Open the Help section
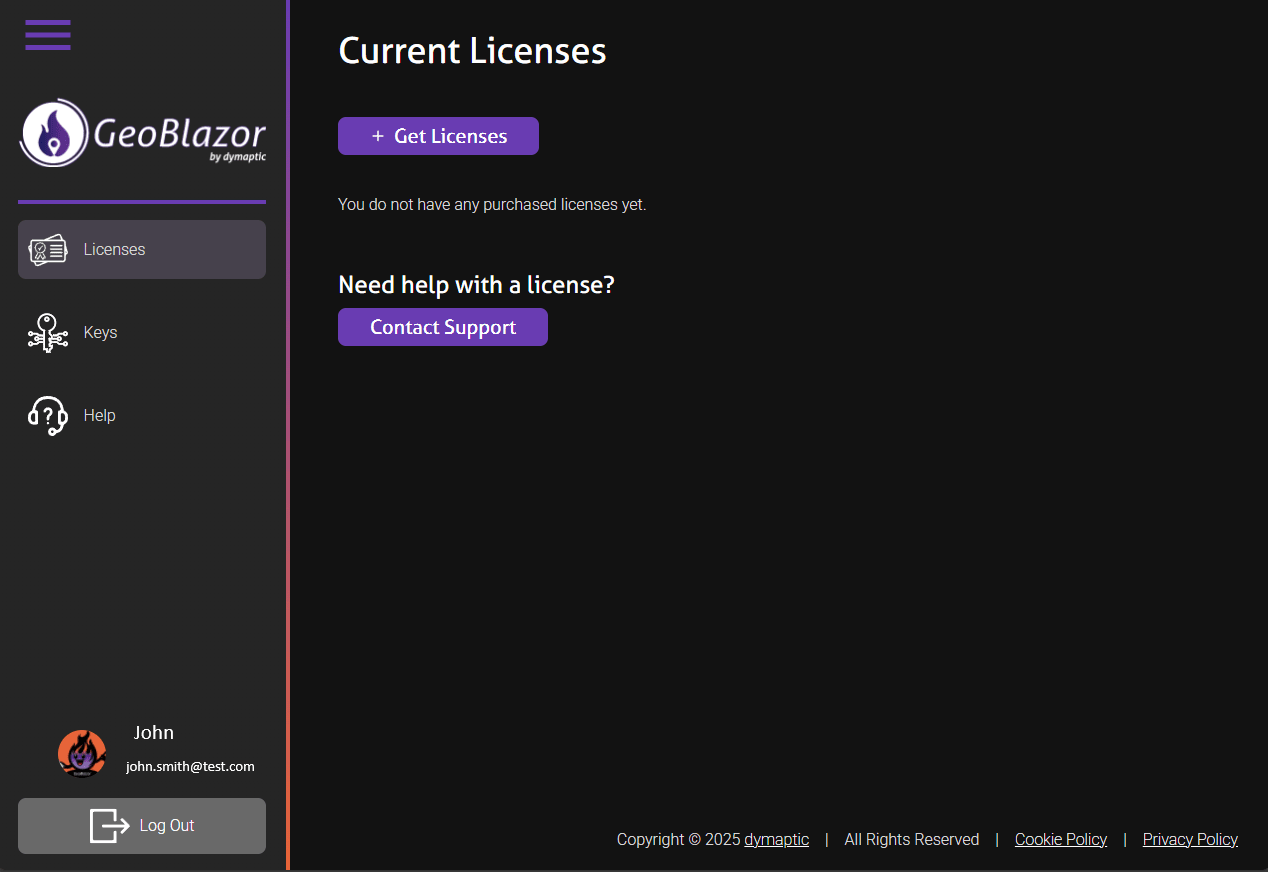 [142, 416]
